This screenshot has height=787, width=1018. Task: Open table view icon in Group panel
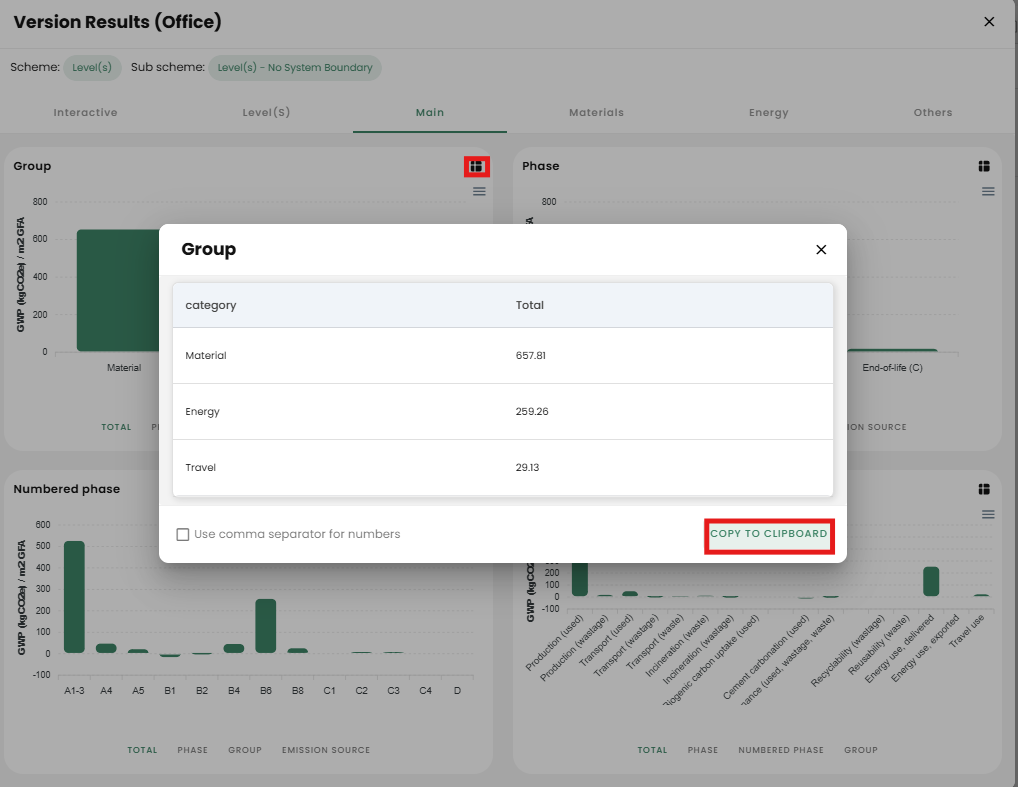tap(476, 166)
